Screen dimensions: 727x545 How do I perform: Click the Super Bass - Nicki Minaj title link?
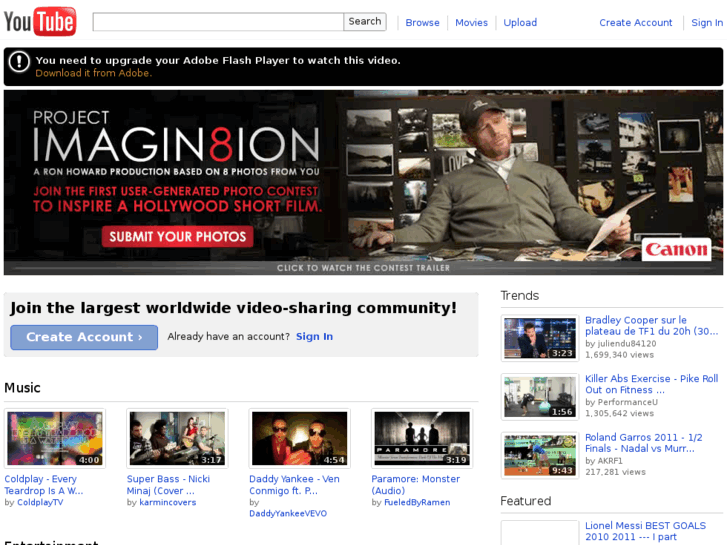[x=168, y=485]
